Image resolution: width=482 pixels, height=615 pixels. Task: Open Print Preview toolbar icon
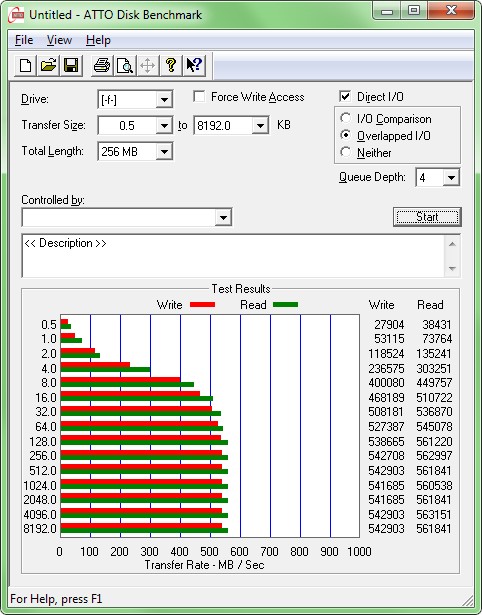[125, 65]
